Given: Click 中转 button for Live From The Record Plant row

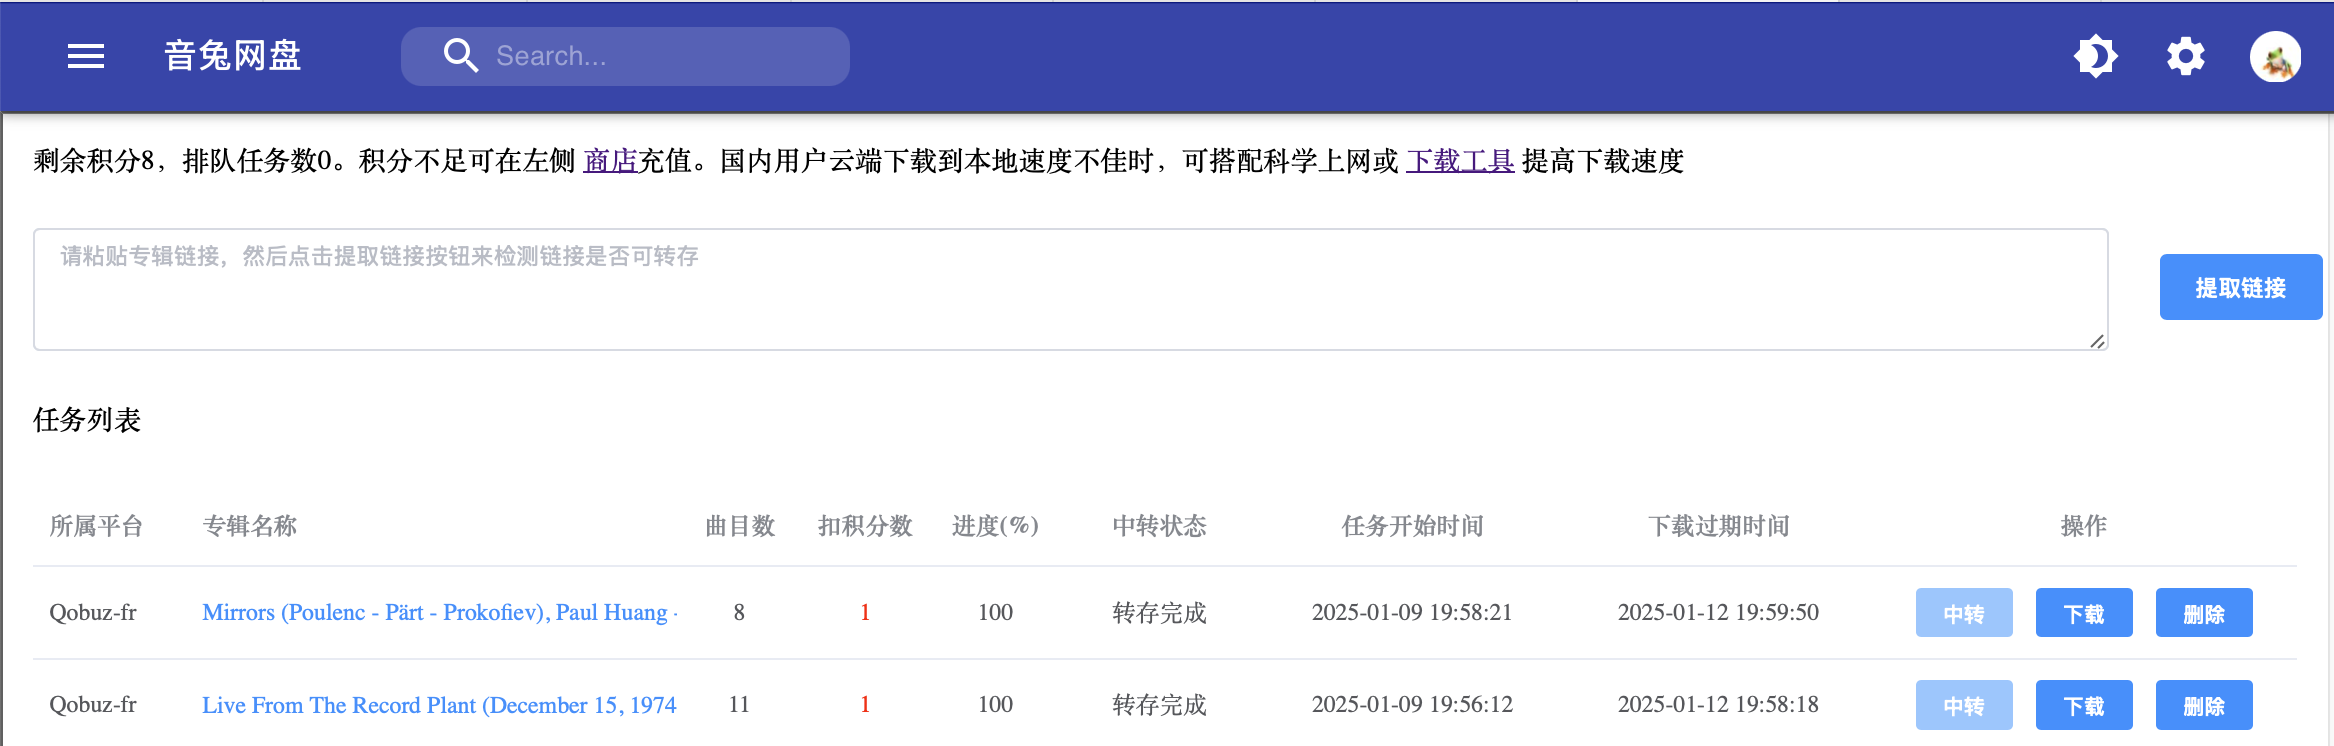Looking at the screenshot, I should 1964,705.
